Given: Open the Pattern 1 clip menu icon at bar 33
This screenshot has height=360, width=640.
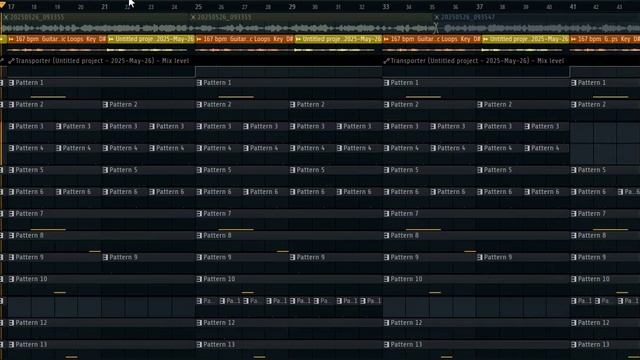Looking at the screenshot, I should (x=387, y=83).
